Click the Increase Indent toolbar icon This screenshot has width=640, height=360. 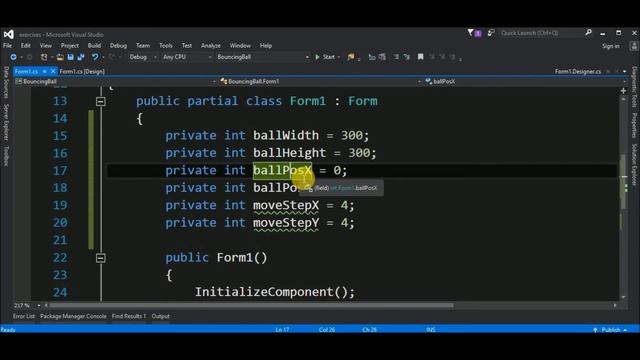pyautogui.click(x=407, y=57)
